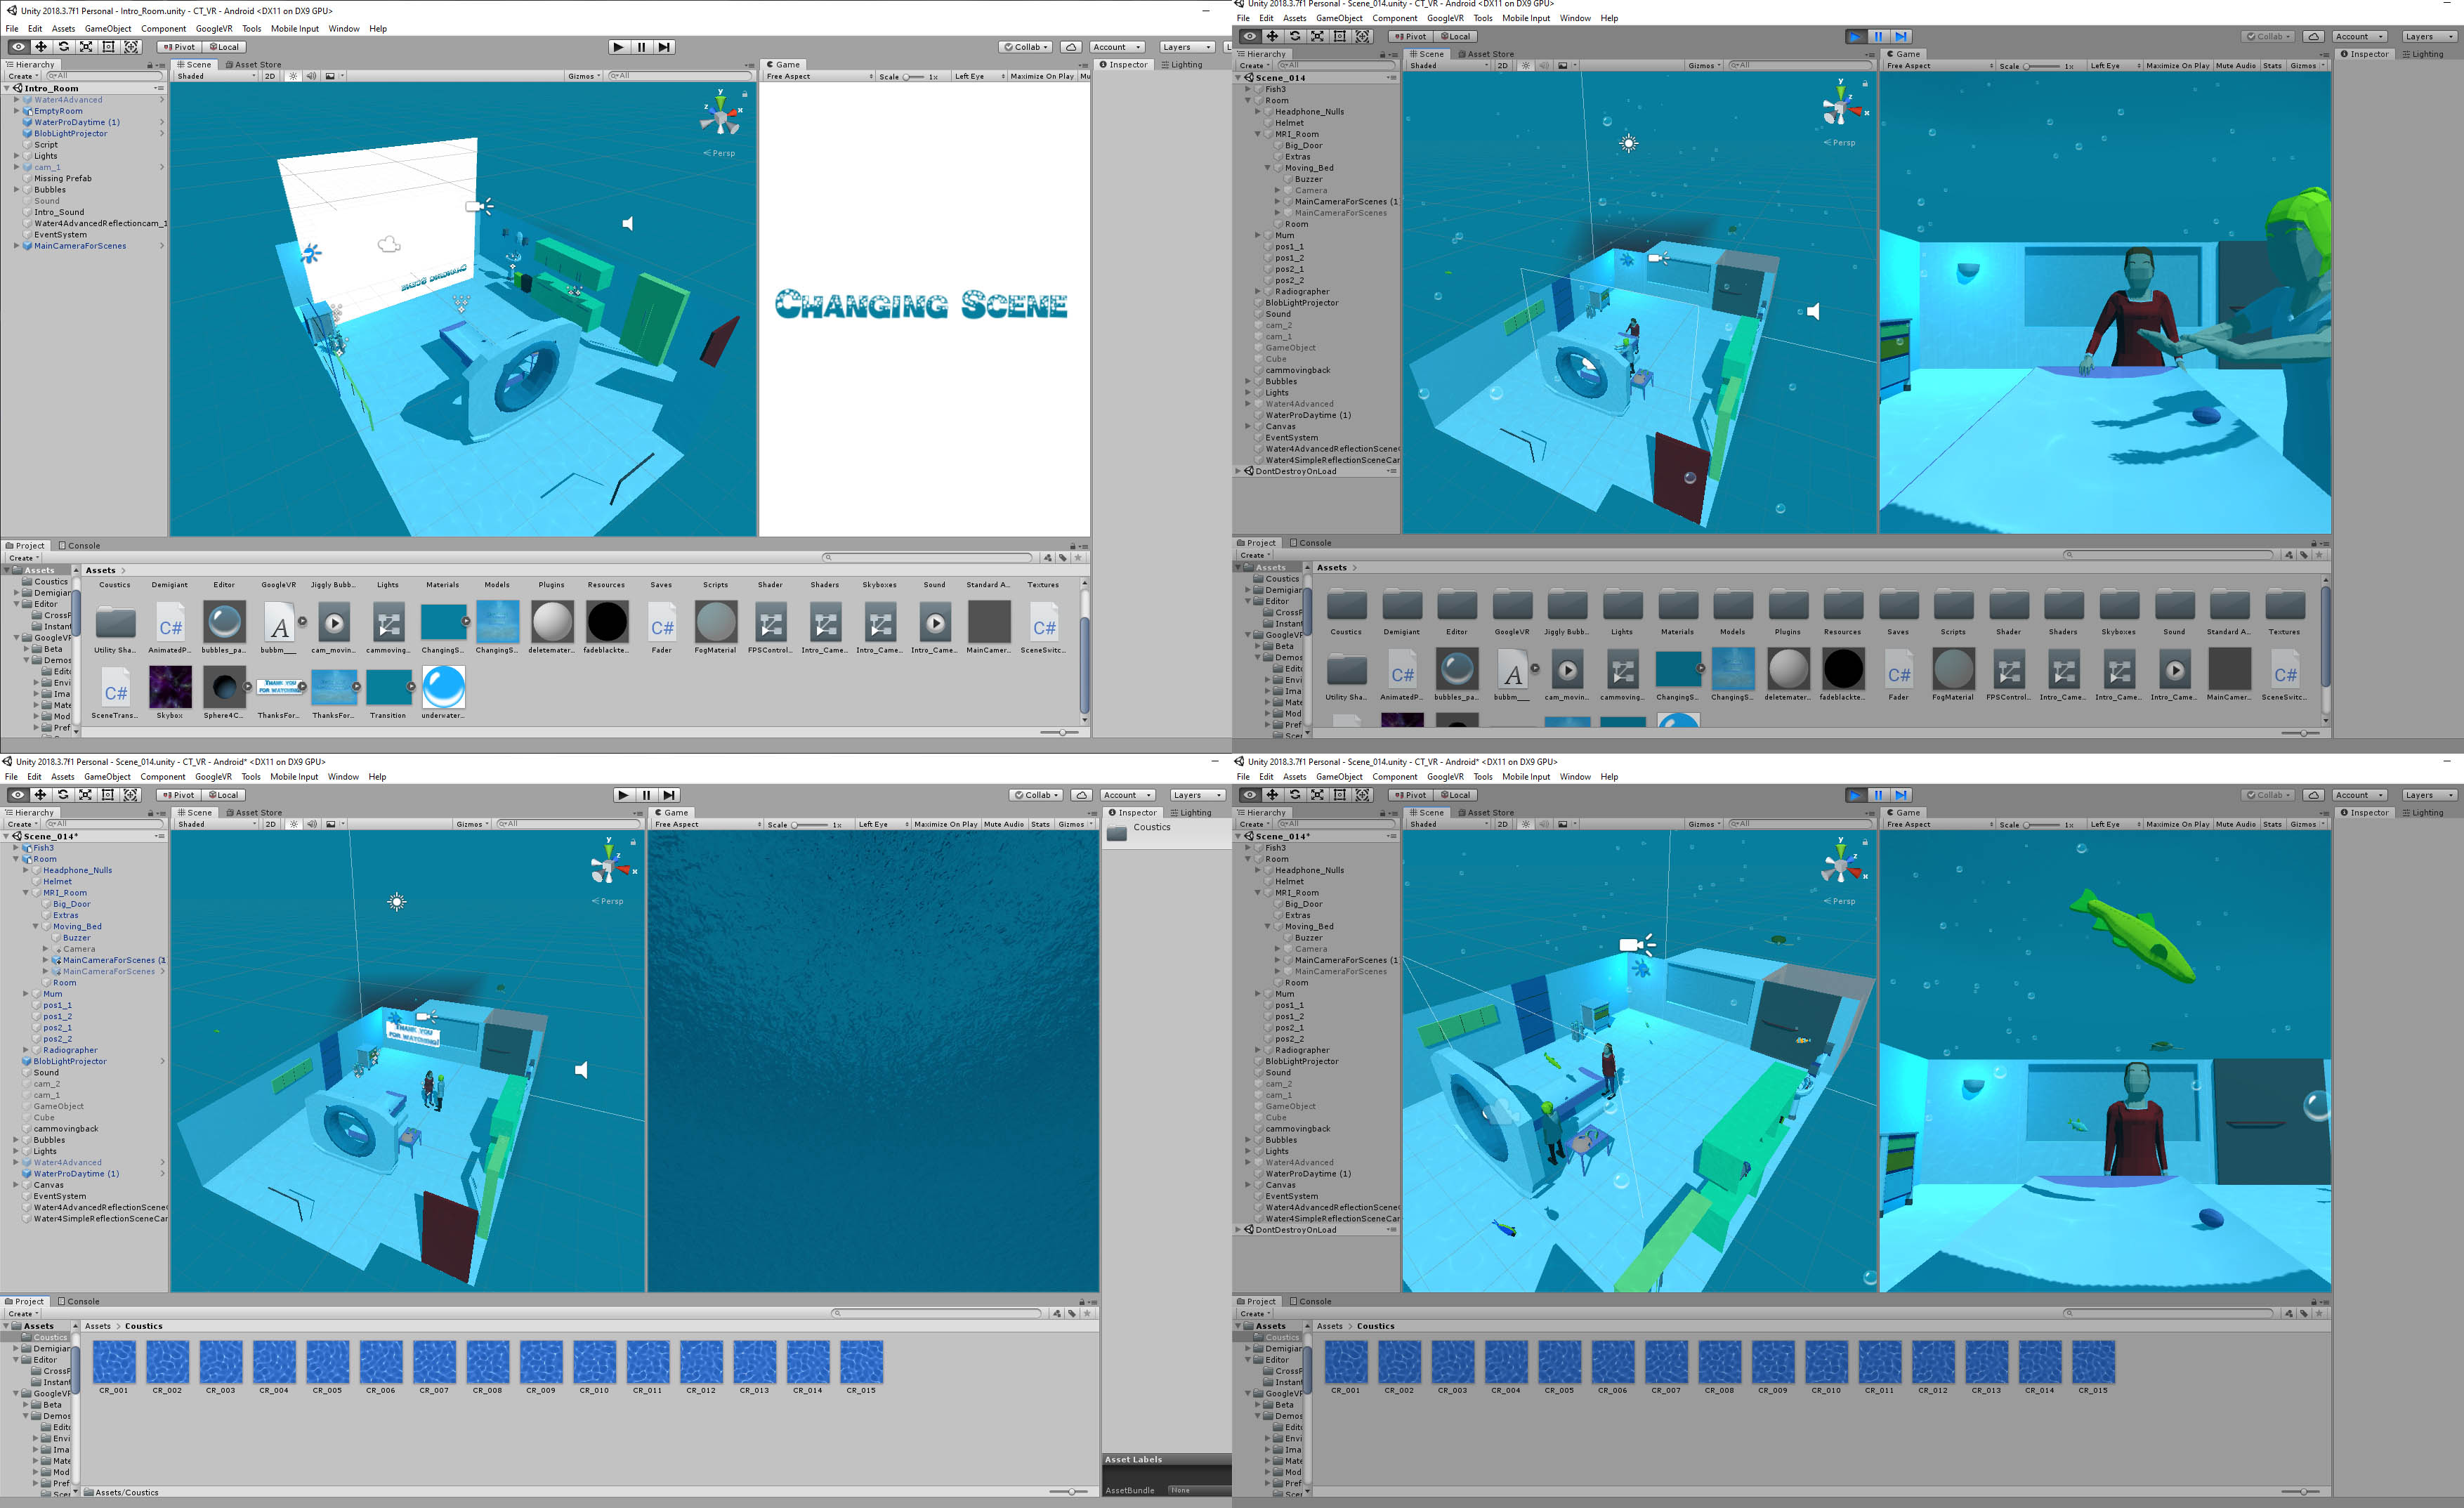Image resolution: width=2464 pixels, height=1508 pixels.
Task: Select the Move tool in Intro_Room window
Action: (41, 47)
